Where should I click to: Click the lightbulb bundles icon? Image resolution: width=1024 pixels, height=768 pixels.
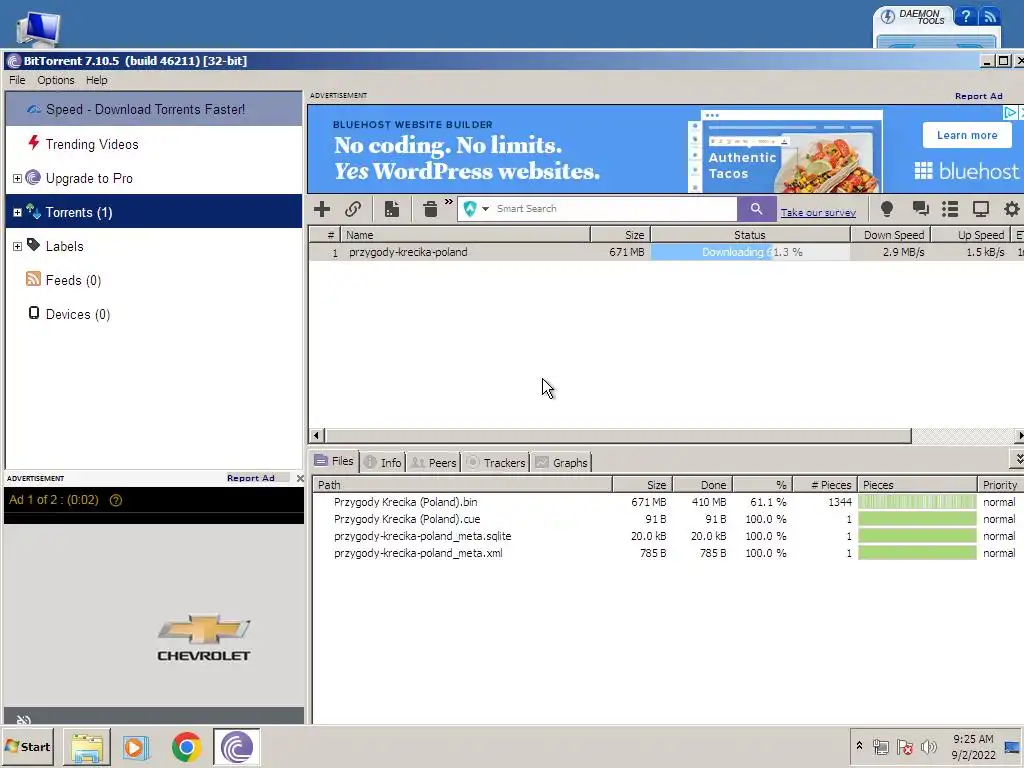tap(886, 209)
